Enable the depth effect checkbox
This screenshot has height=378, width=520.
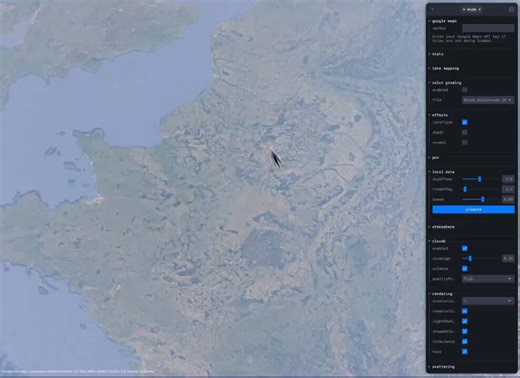pyautogui.click(x=465, y=133)
